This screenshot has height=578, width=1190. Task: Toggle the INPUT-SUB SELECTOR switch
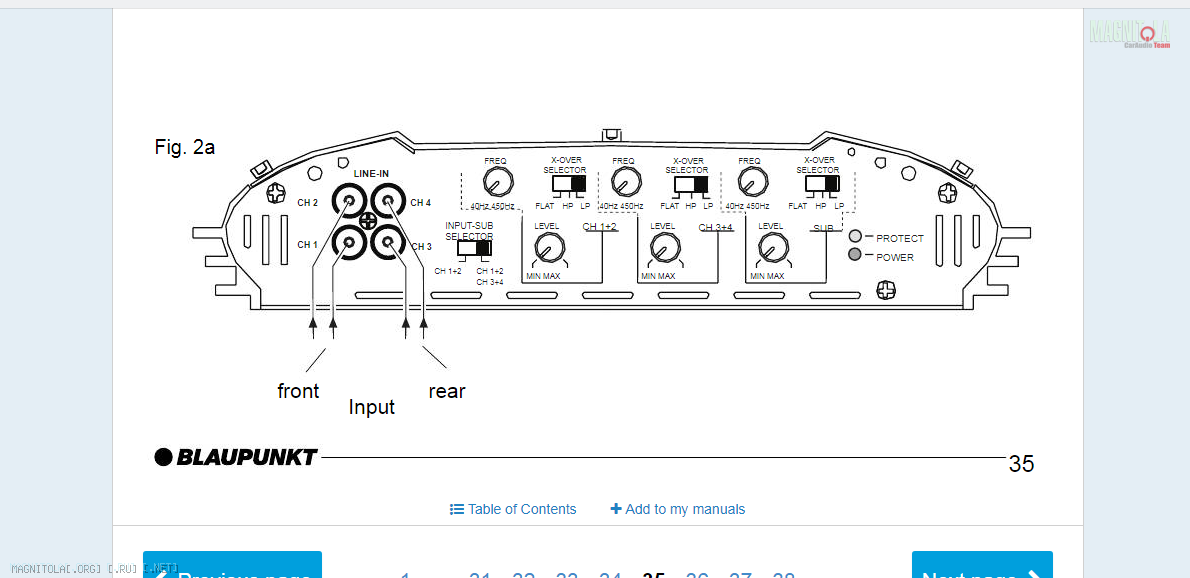(x=474, y=248)
